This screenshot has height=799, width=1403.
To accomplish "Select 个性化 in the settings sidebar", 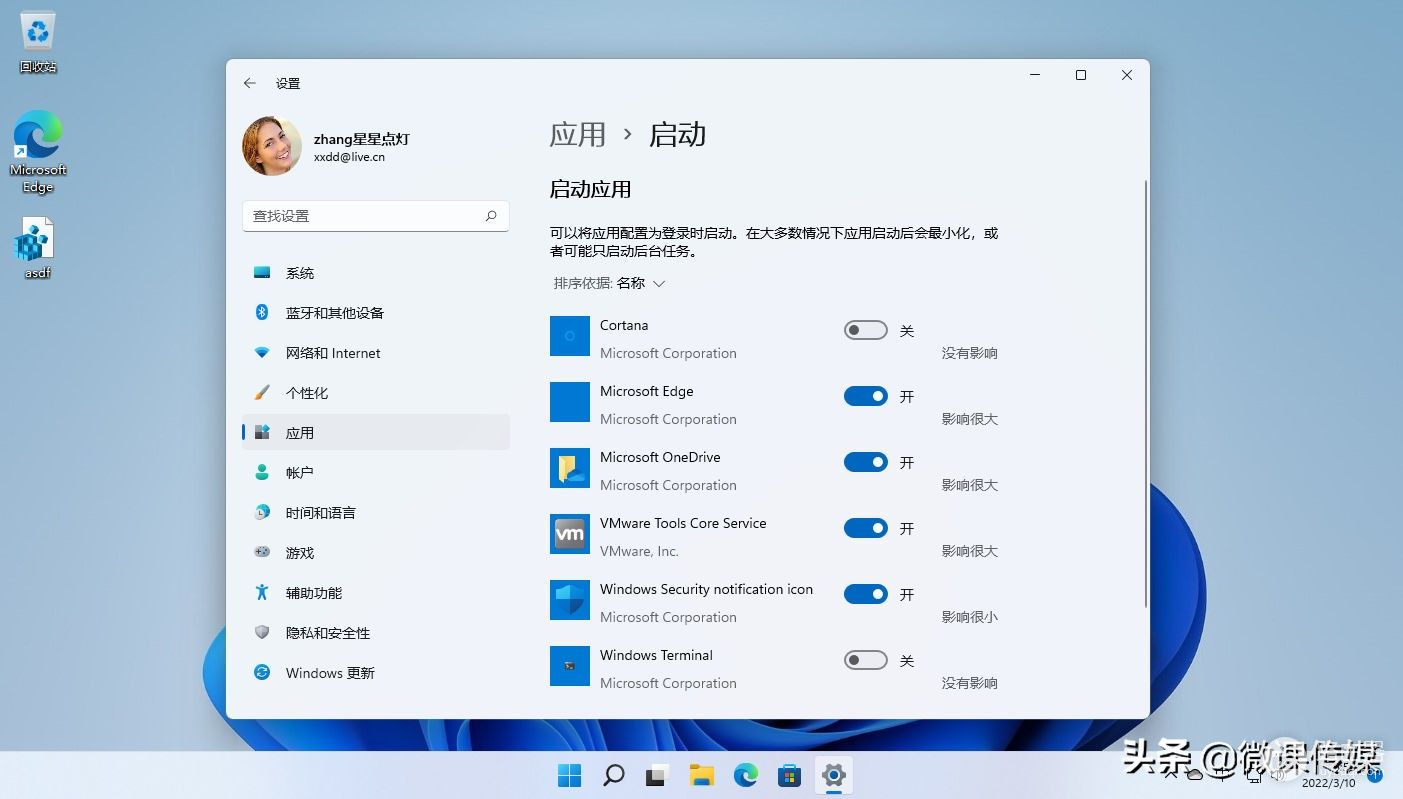I will pos(307,393).
